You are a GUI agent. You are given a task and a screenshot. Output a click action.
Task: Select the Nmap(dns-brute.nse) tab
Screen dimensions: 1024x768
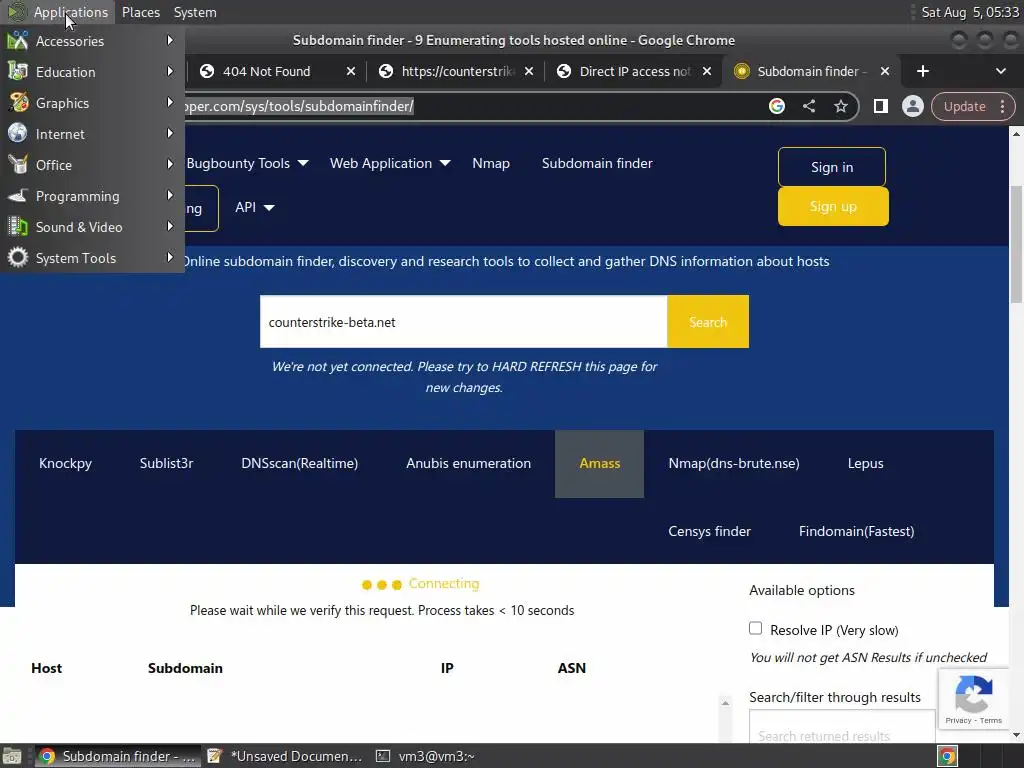point(734,463)
